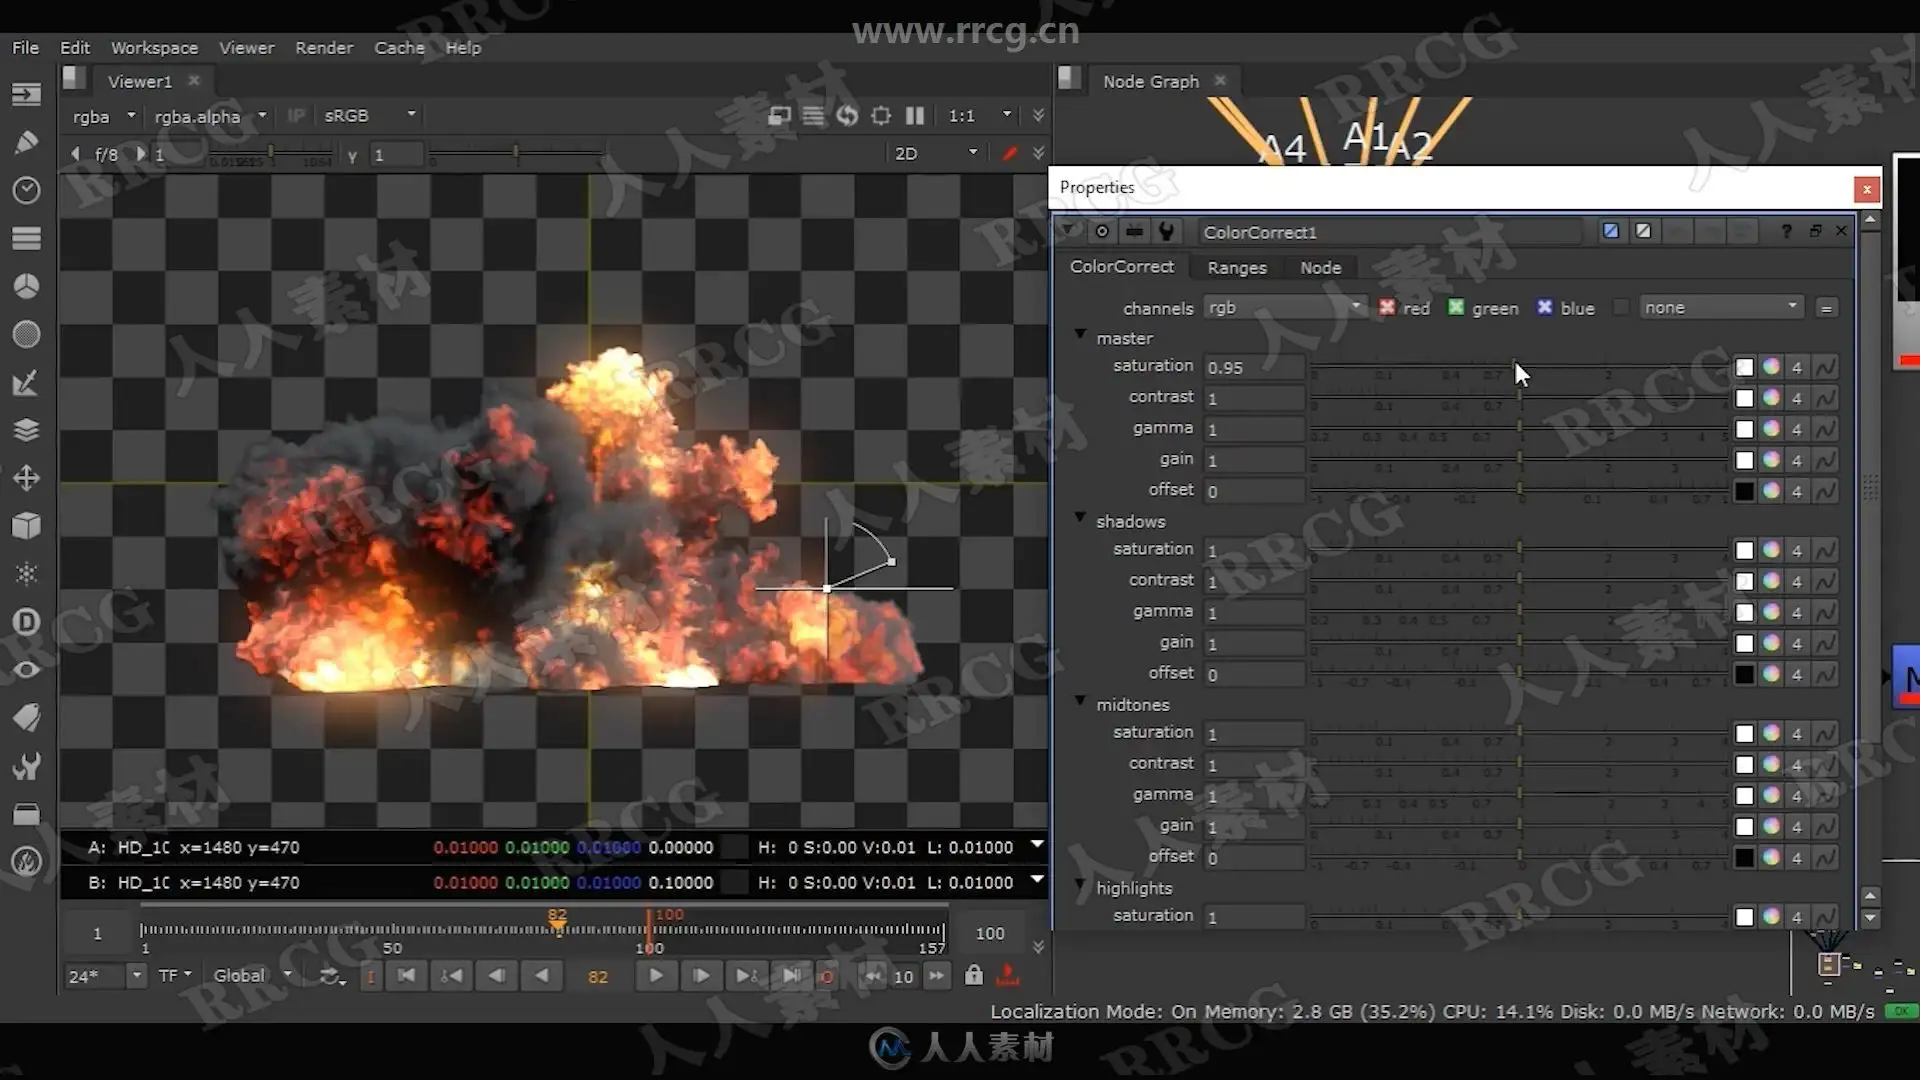Screen dimensions: 1920x1080
Task: Click the timeline lock icon
Action: [x=973, y=976]
